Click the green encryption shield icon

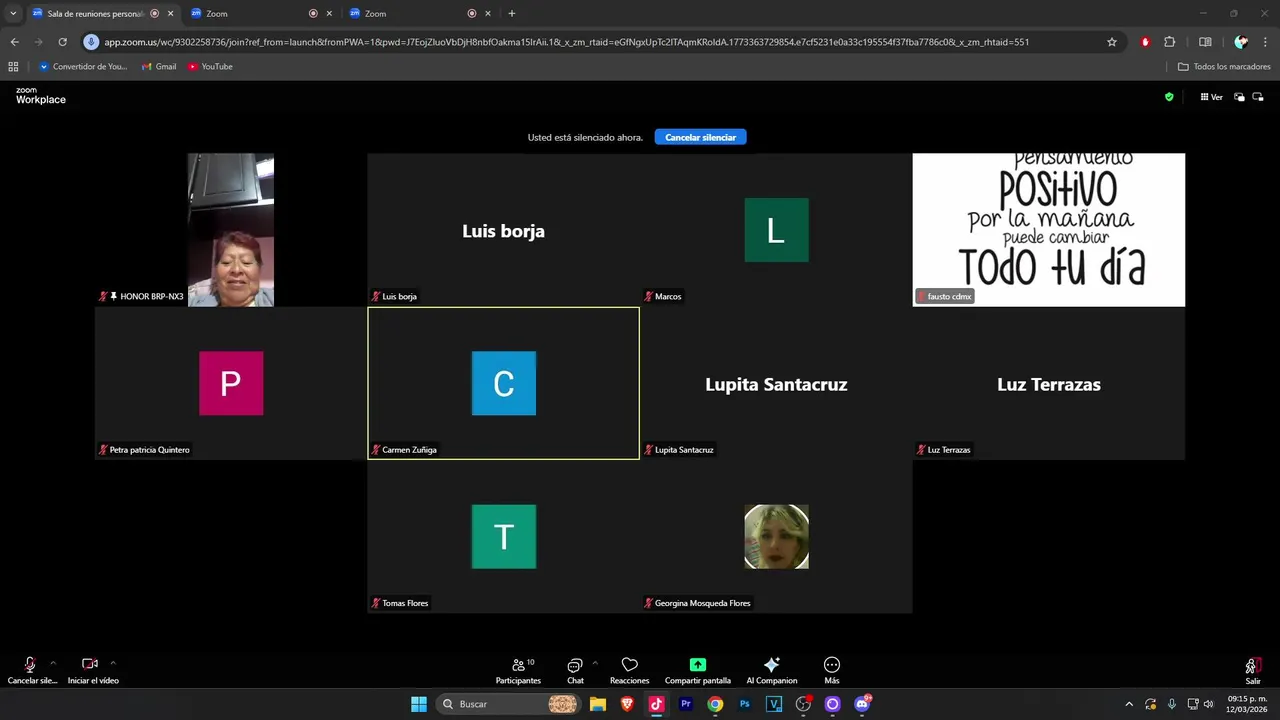click(1169, 97)
